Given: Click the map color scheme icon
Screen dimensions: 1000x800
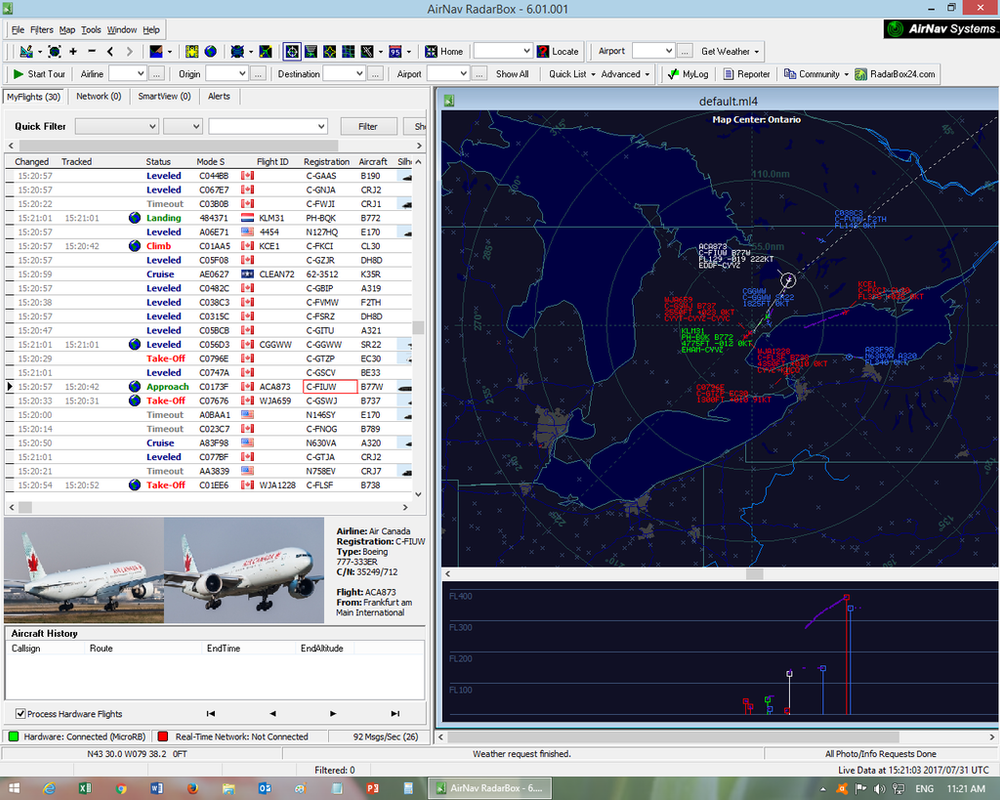Looking at the screenshot, I should tap(156, 52).
